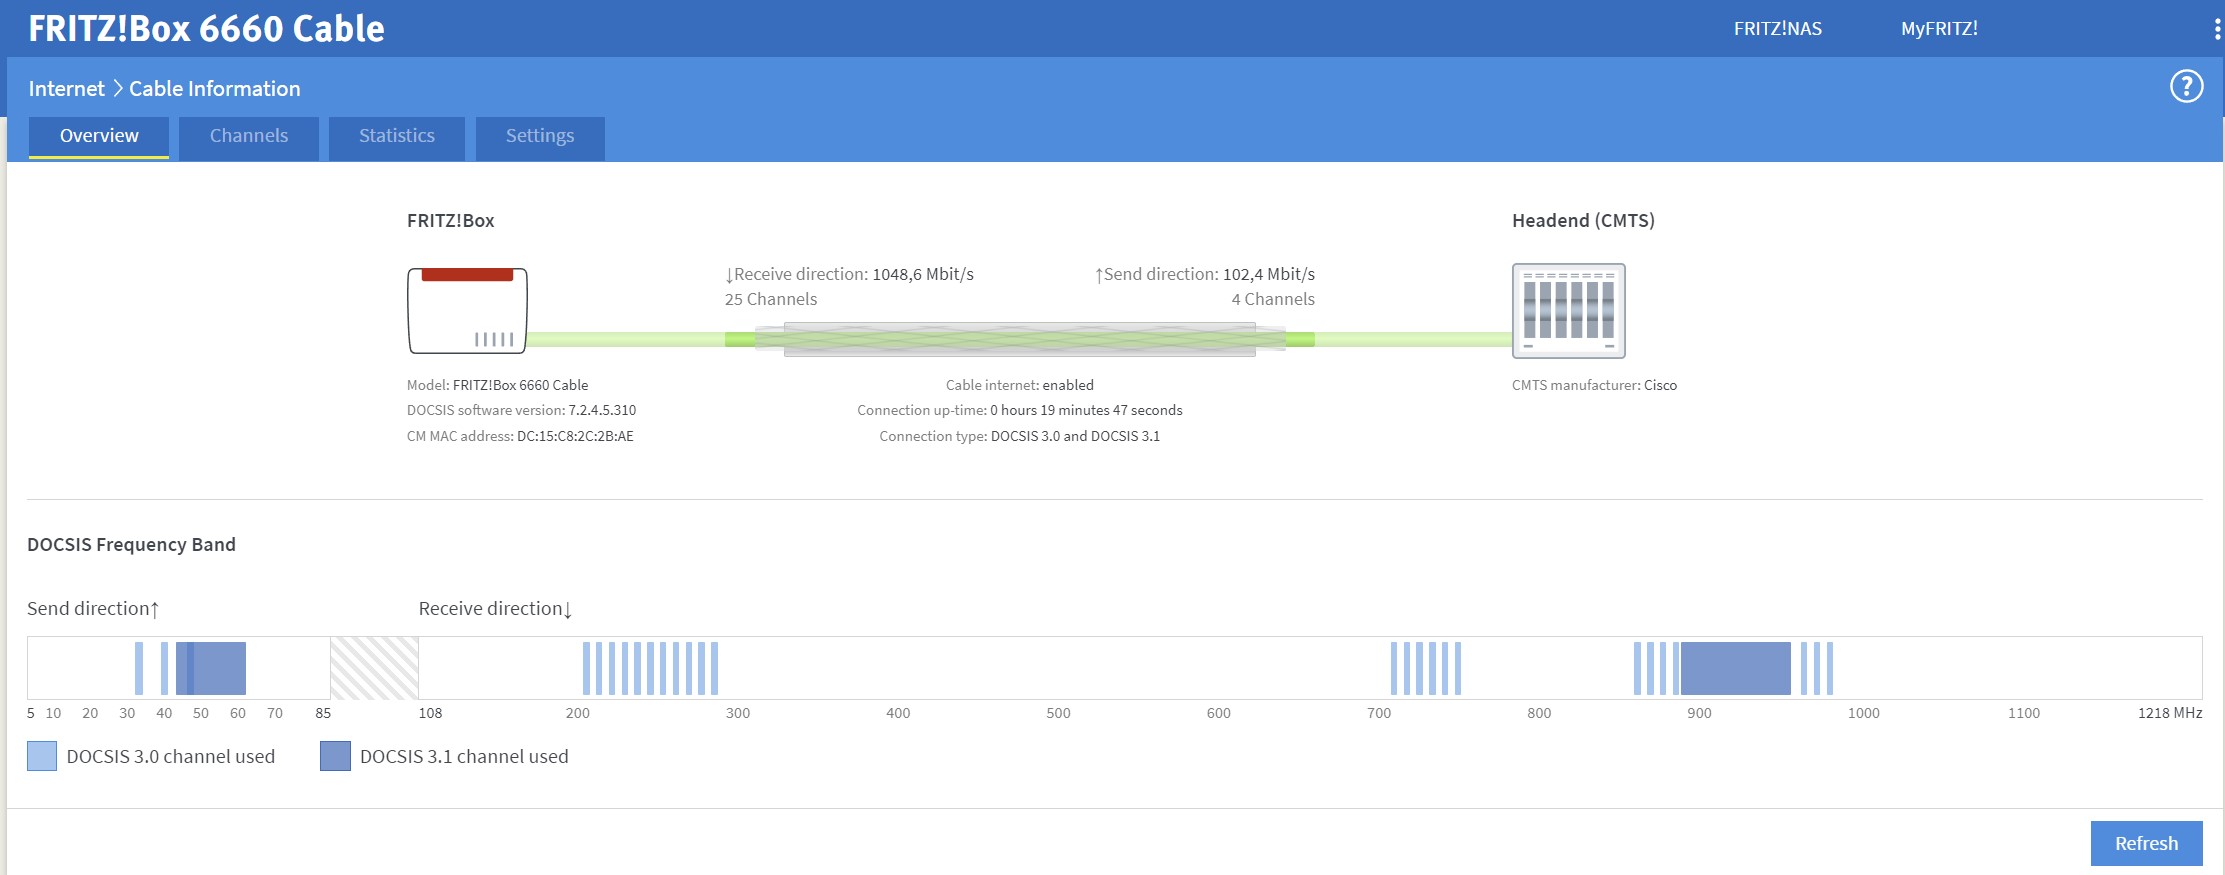Image resolution: width=2225 pixels, height=875 pixels.
Task: Click the receive channel group near 700 MHz
Action: 1425,668
